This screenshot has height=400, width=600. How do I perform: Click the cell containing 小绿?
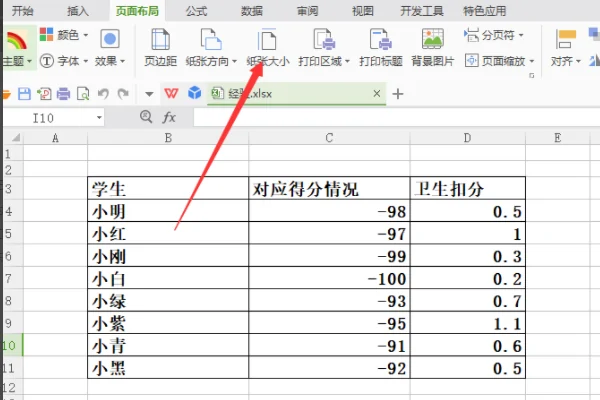(168, 300)
